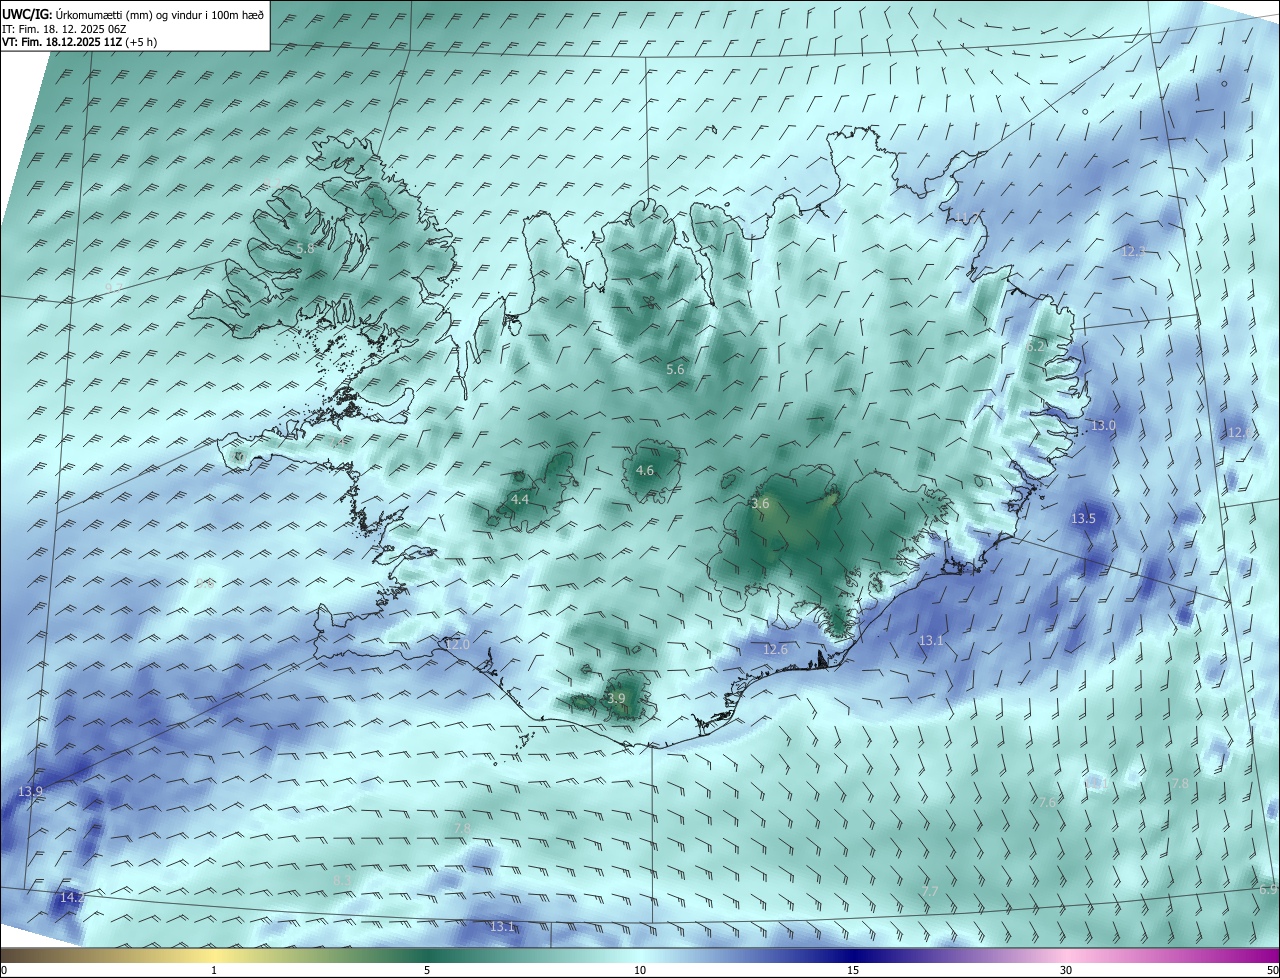
Task: Click the 8.3 label in the southern ocean
Action: [x=343, y=880]
